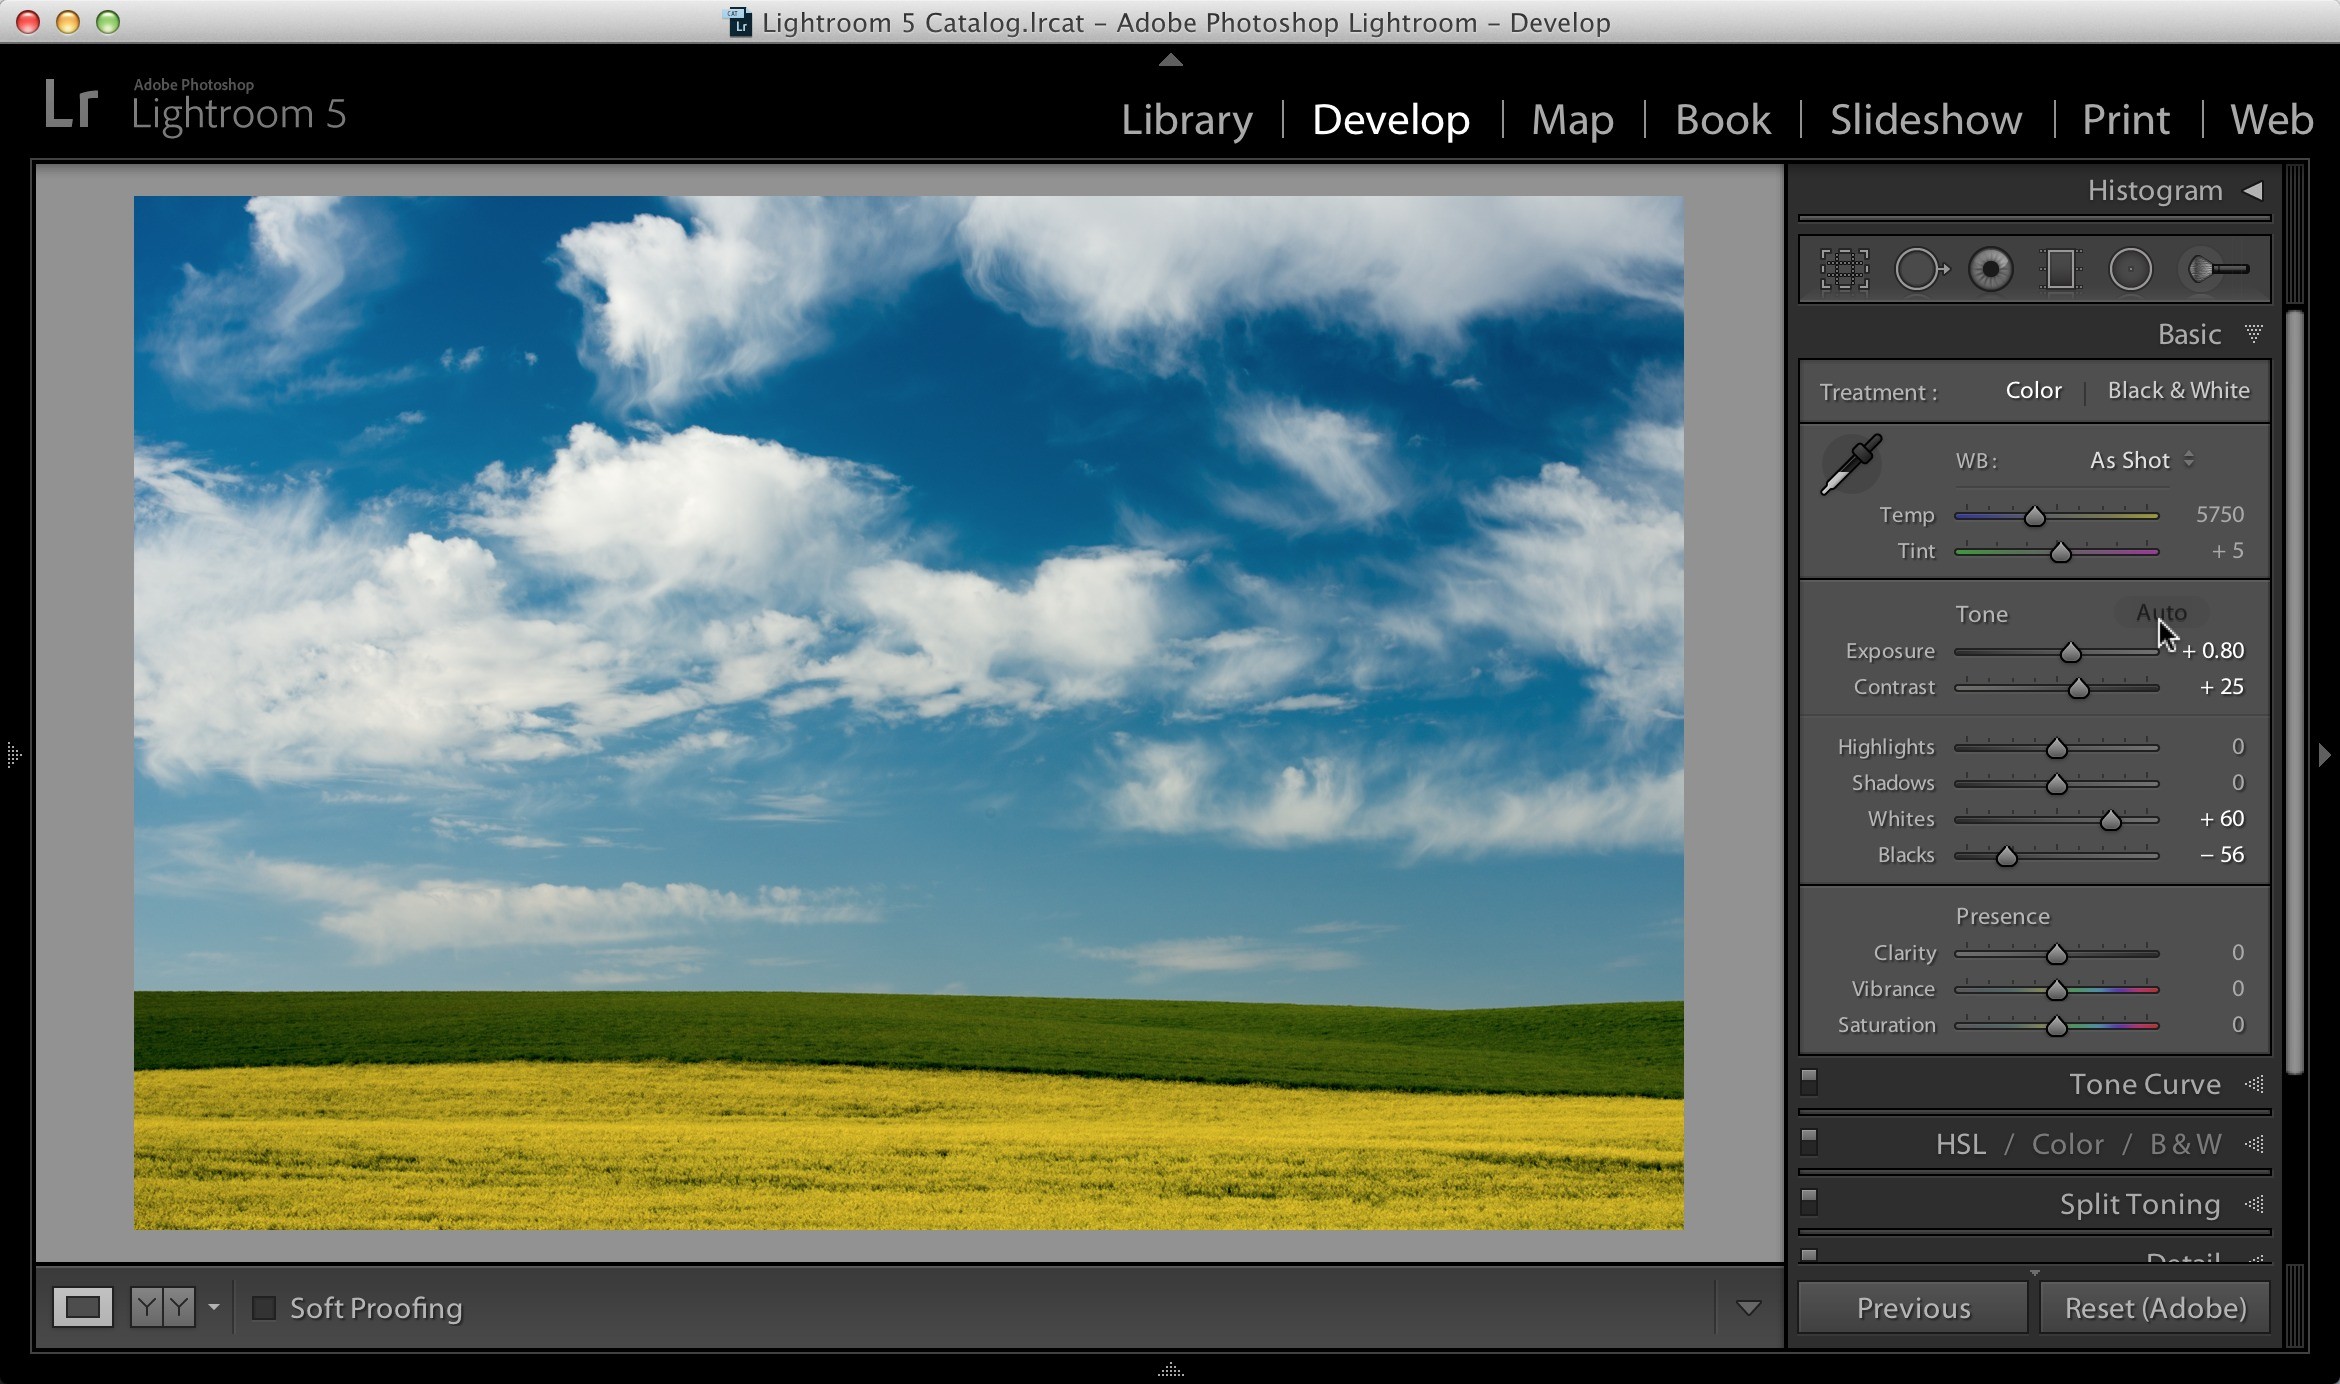
Task: Select the Adjustment Brush tool
Action: tap(2218, 270)
